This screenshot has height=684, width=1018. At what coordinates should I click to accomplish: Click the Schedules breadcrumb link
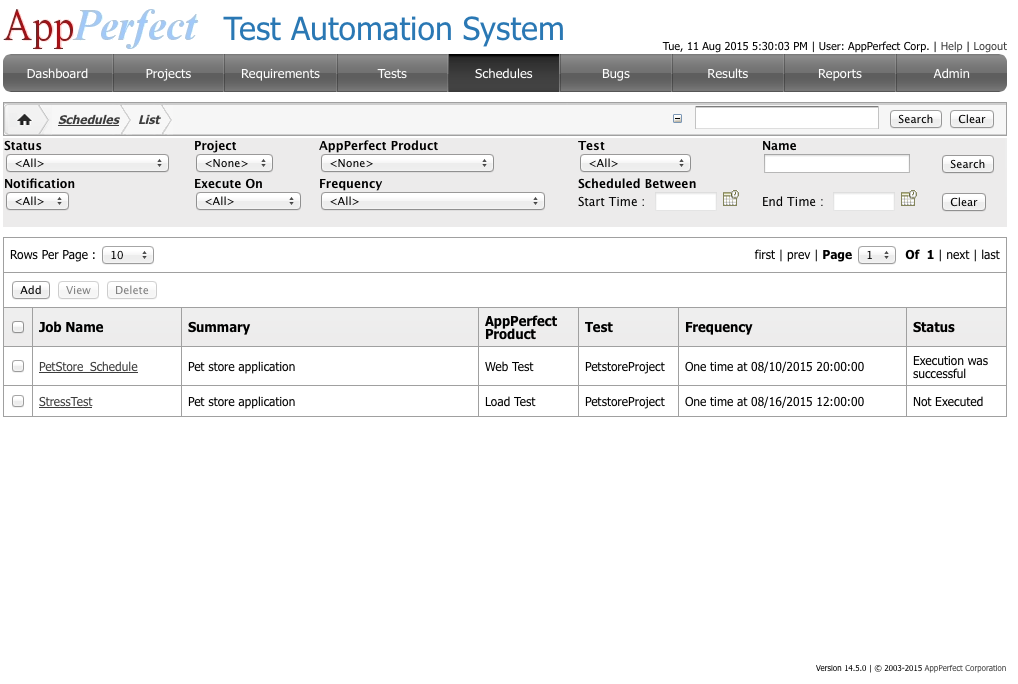coord(89,120)
